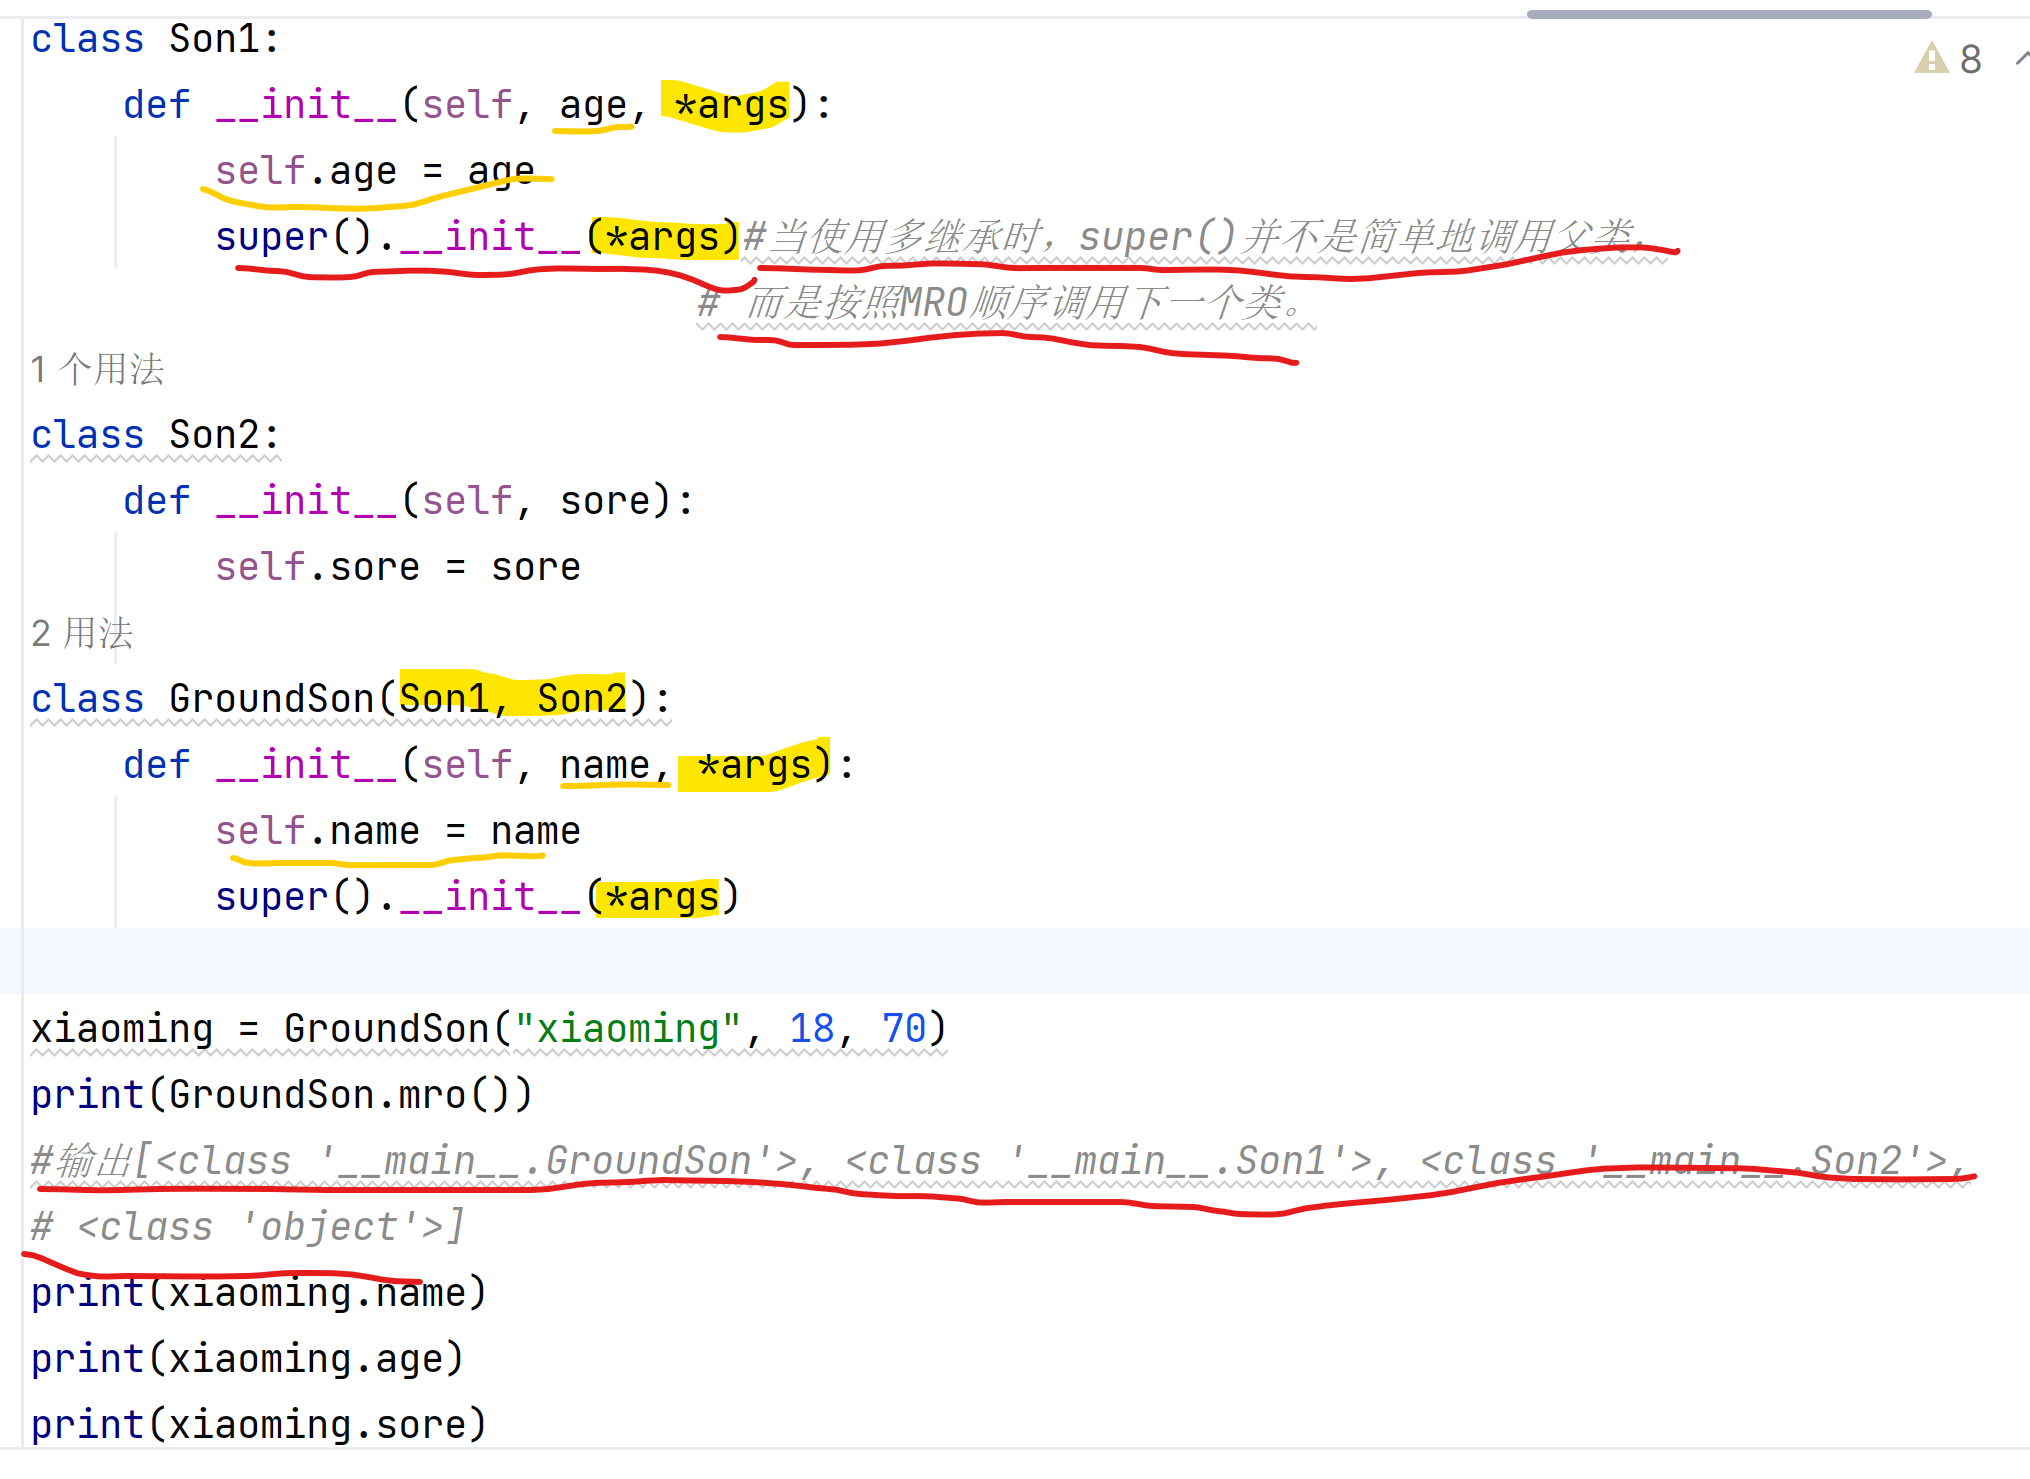Click 'print(xiaoming.sore)' line
The width and height of the screenshot is (2030, 1479).
point(259,1425)
